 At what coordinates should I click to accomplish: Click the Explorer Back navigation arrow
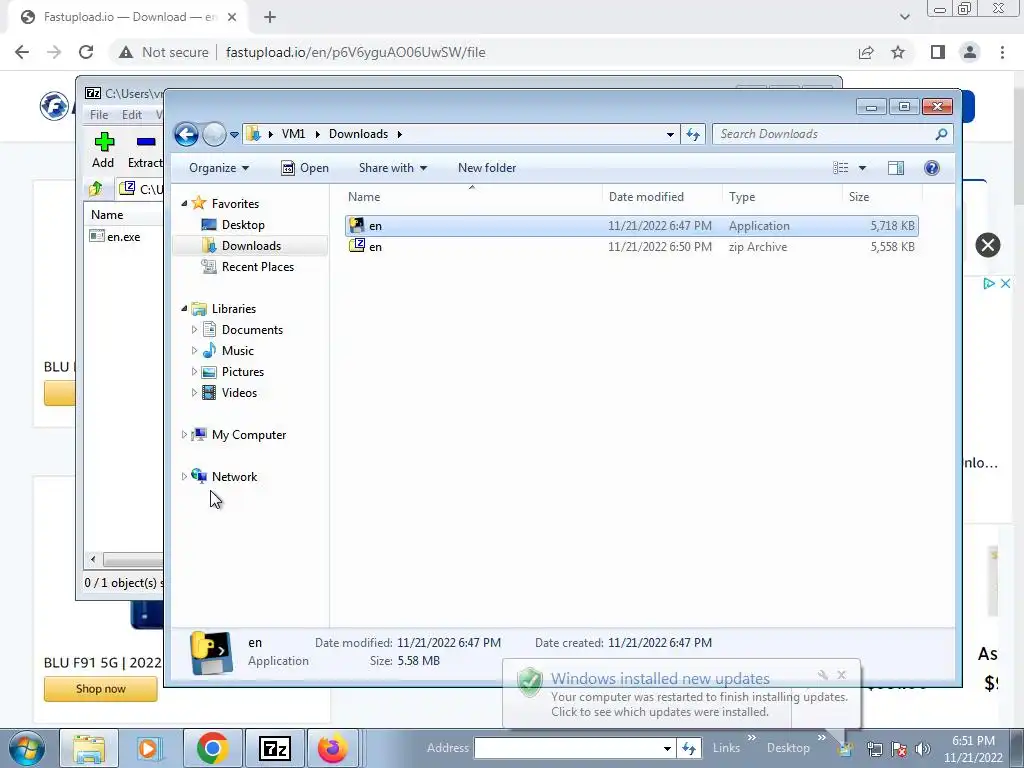pos(186,135)
